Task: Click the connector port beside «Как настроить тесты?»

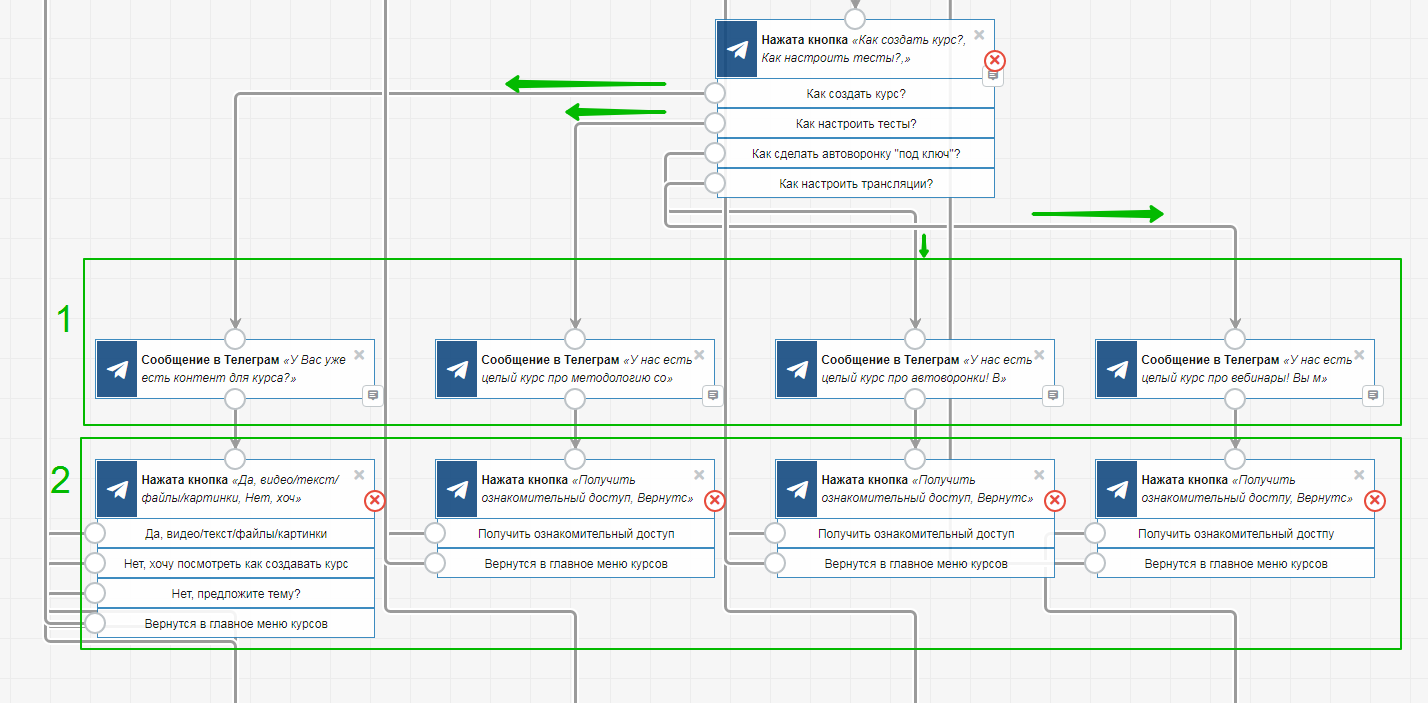Action: click(x=714, y=123)
